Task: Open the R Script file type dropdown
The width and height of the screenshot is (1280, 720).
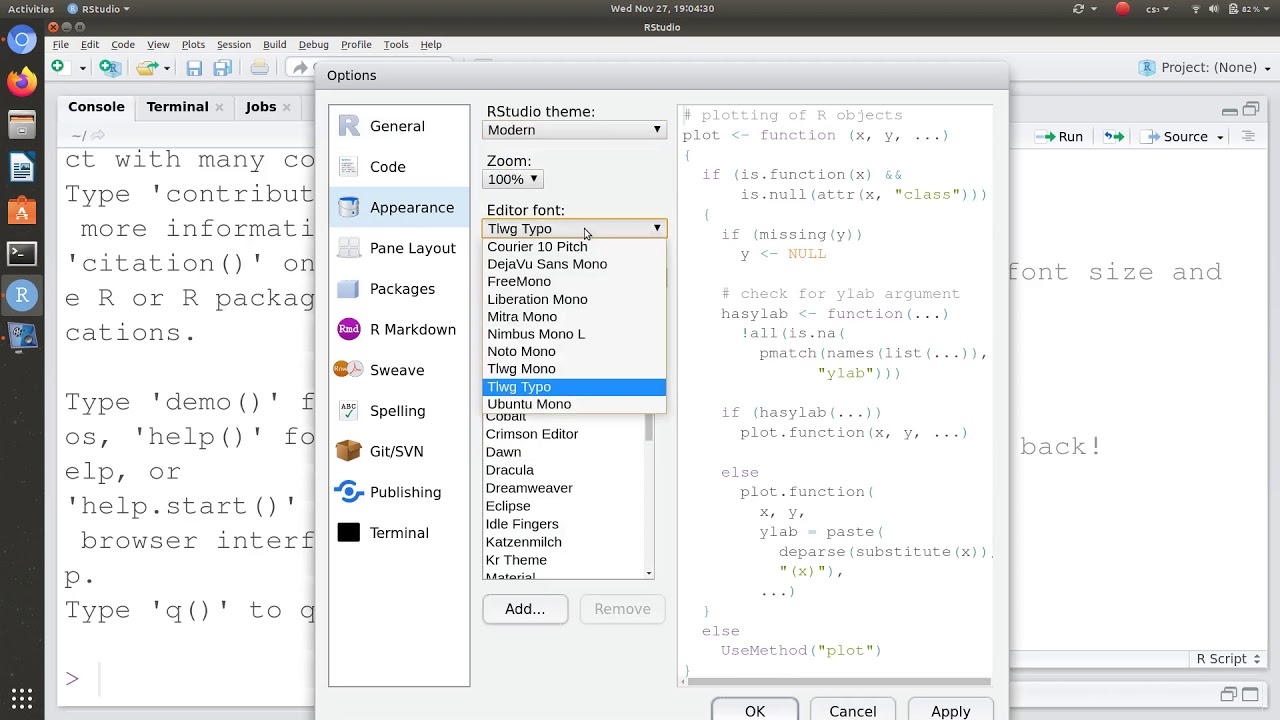Action: 1228,659
